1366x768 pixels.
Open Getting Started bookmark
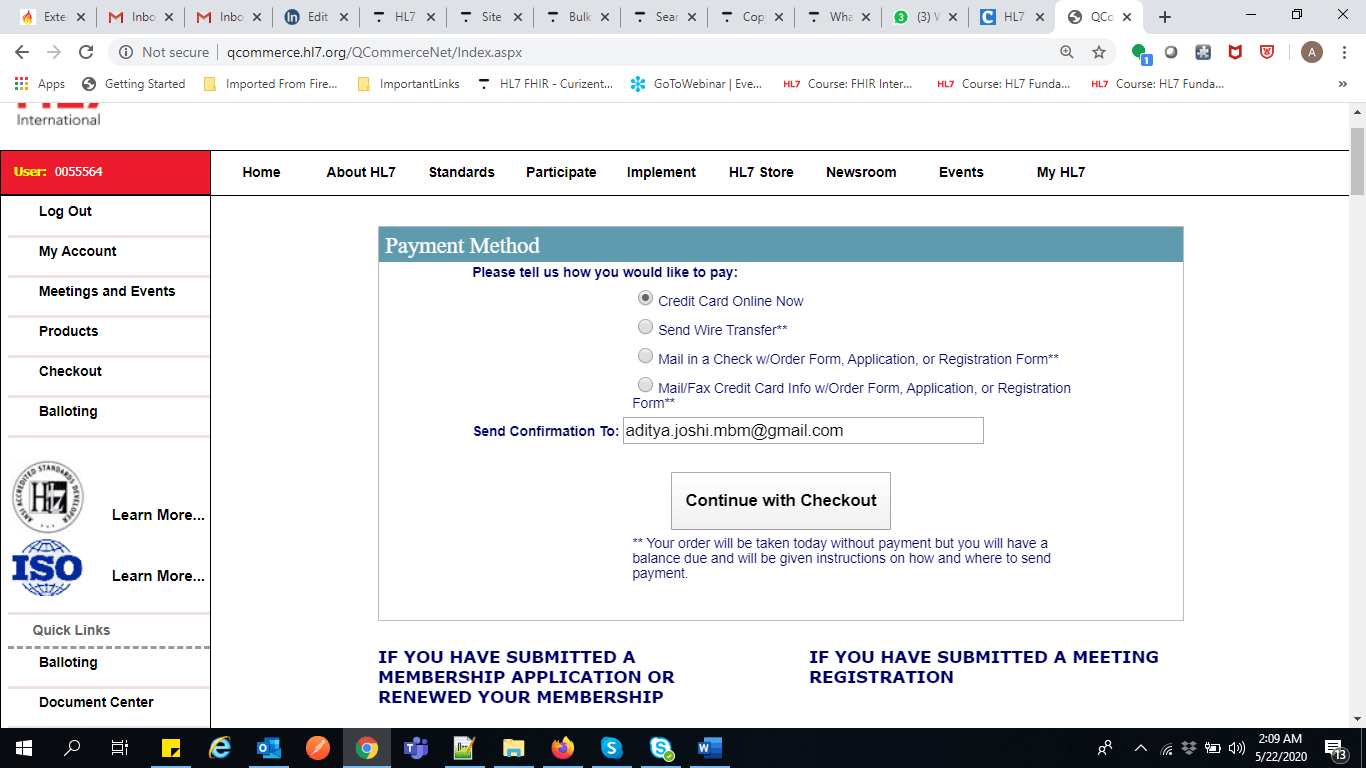pos(134,84)
